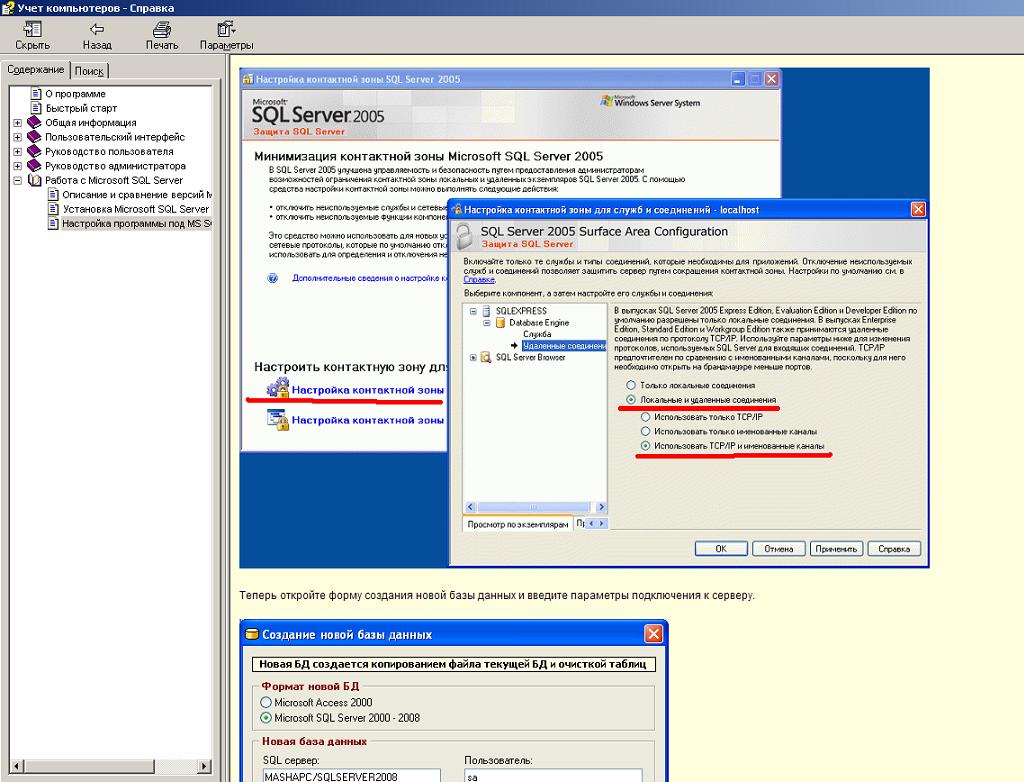Choose Microsoft Access 2000 format
Viewport: 1024px width, 782px height.
pyautogui.click(x=266, y=703)
